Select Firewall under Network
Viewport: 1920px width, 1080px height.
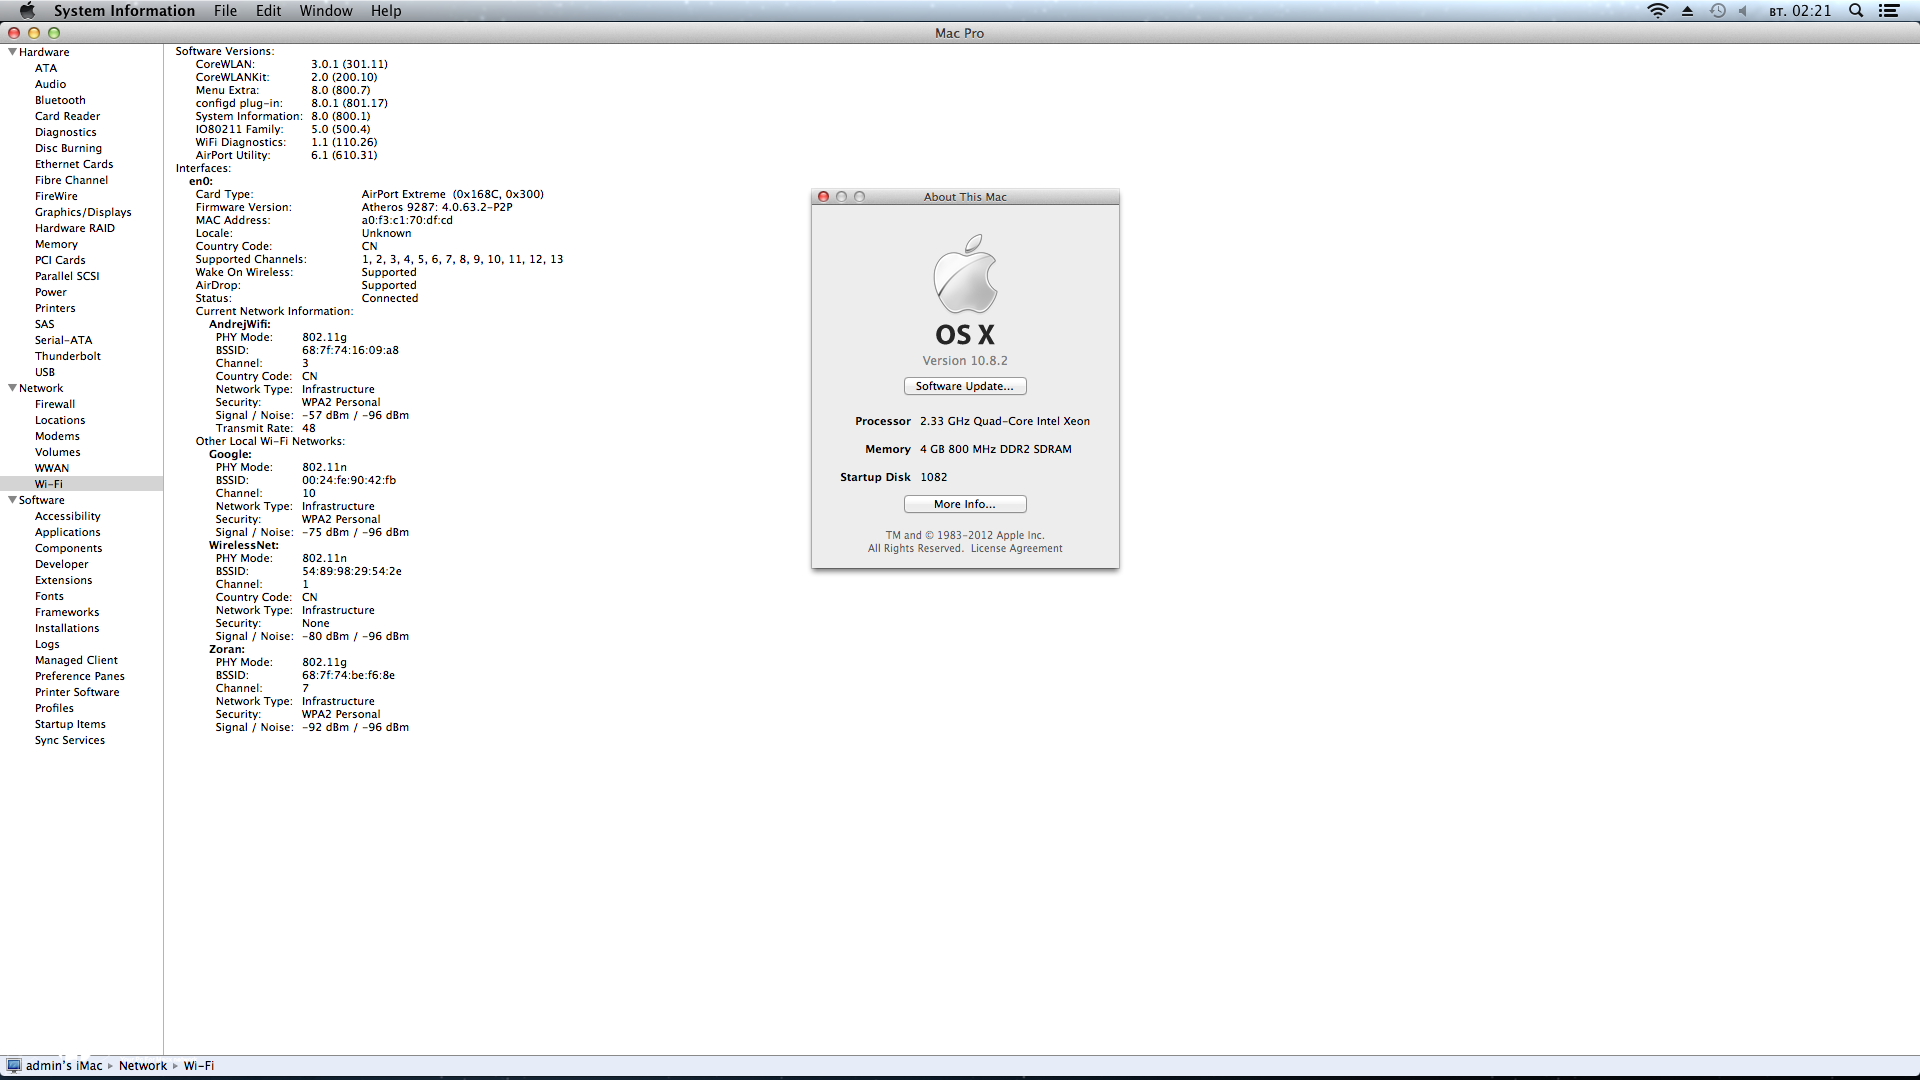55,404
